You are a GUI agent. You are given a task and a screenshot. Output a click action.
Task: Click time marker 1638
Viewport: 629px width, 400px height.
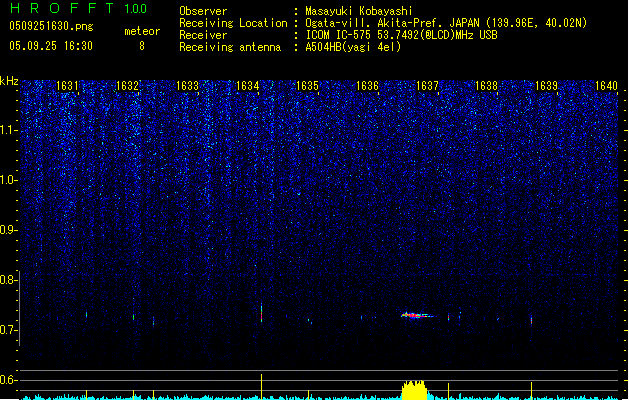(x=486, y=86)
